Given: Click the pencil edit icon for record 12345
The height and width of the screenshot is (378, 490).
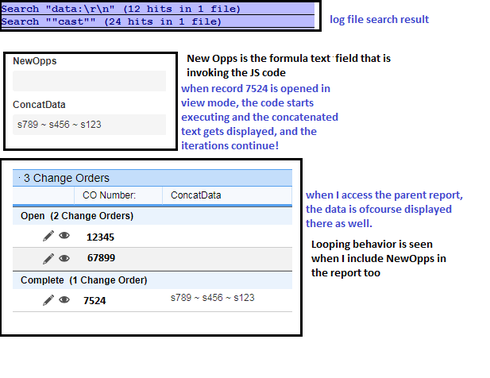Looking at the screenshot, I should click(x=48, y=236).
